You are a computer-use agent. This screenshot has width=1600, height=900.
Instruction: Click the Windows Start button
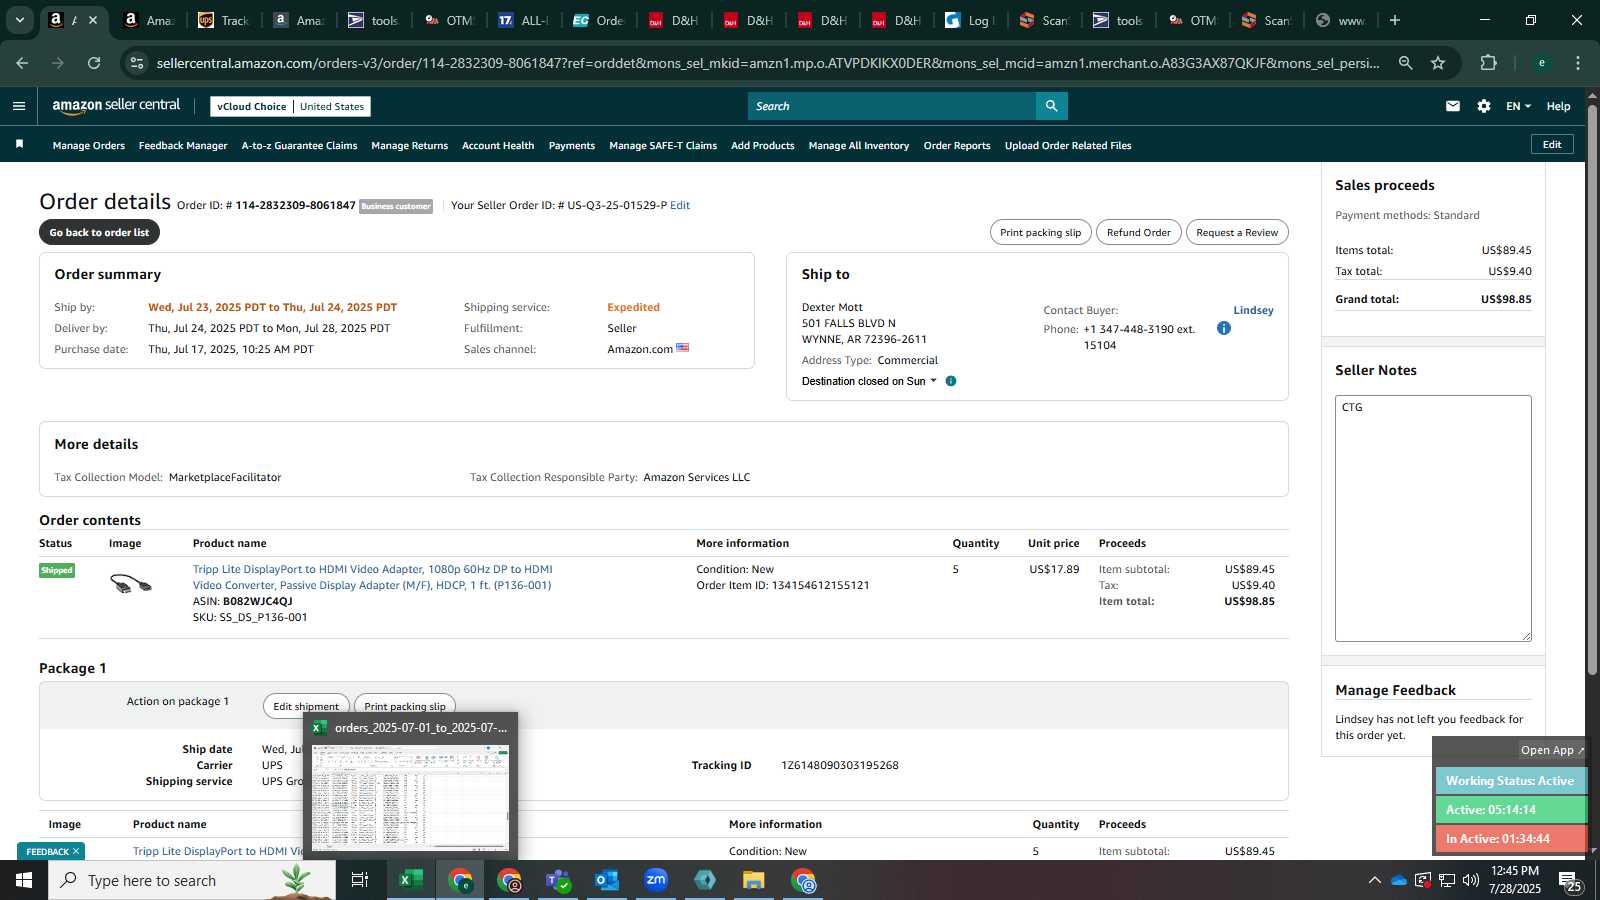(24, 880)
